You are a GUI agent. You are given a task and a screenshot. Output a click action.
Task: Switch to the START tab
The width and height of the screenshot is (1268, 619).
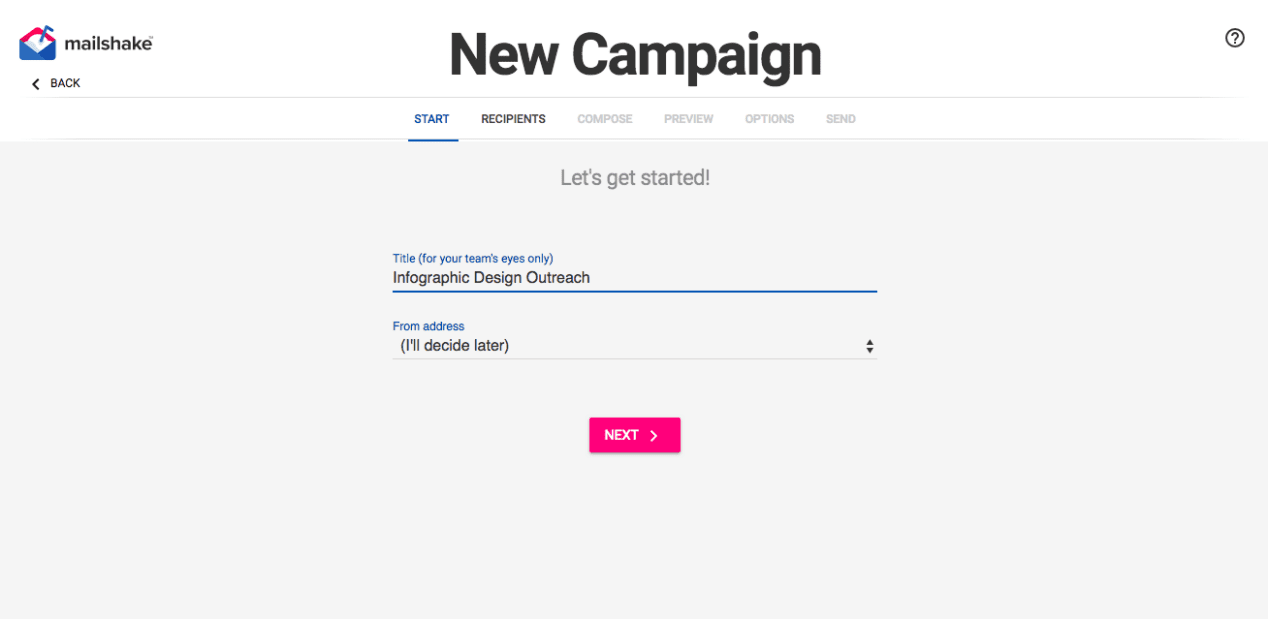point(432,119)
